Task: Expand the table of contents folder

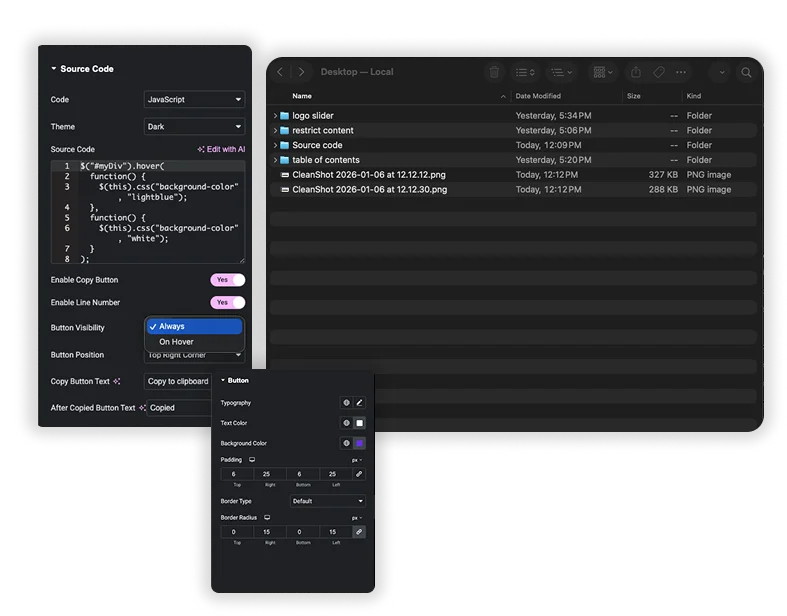Action: click(275, 160)
